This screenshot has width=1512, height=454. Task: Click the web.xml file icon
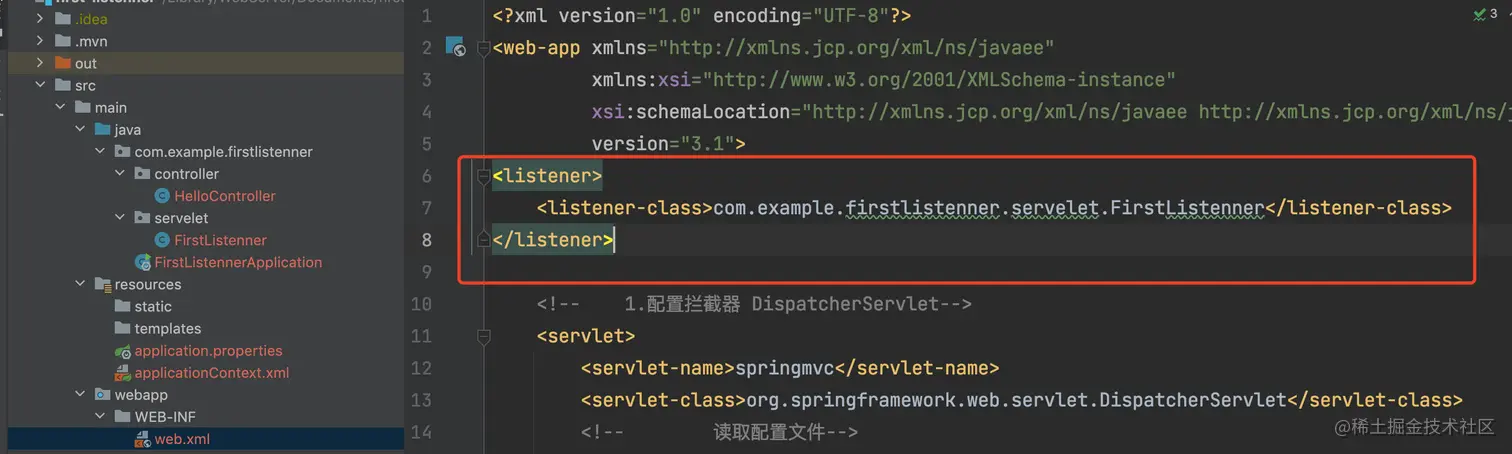coord(142,439)
